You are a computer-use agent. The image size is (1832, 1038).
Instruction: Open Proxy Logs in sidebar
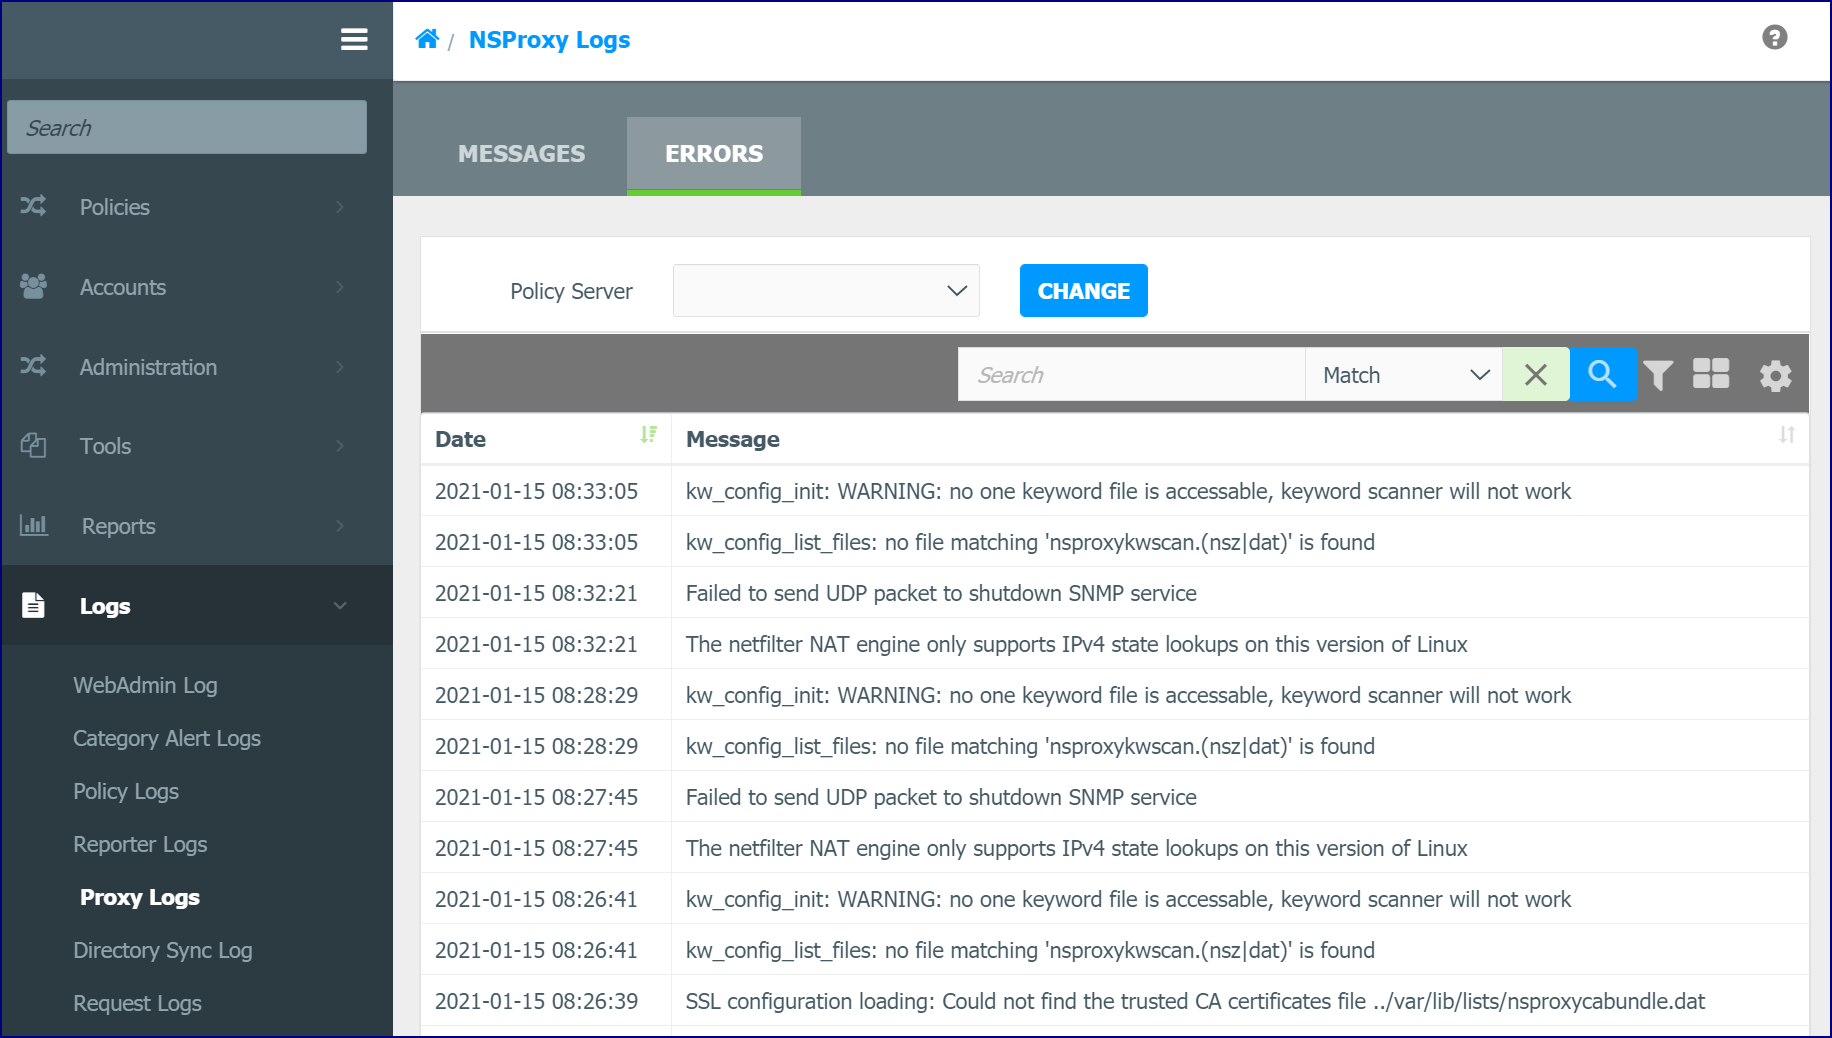140,897
